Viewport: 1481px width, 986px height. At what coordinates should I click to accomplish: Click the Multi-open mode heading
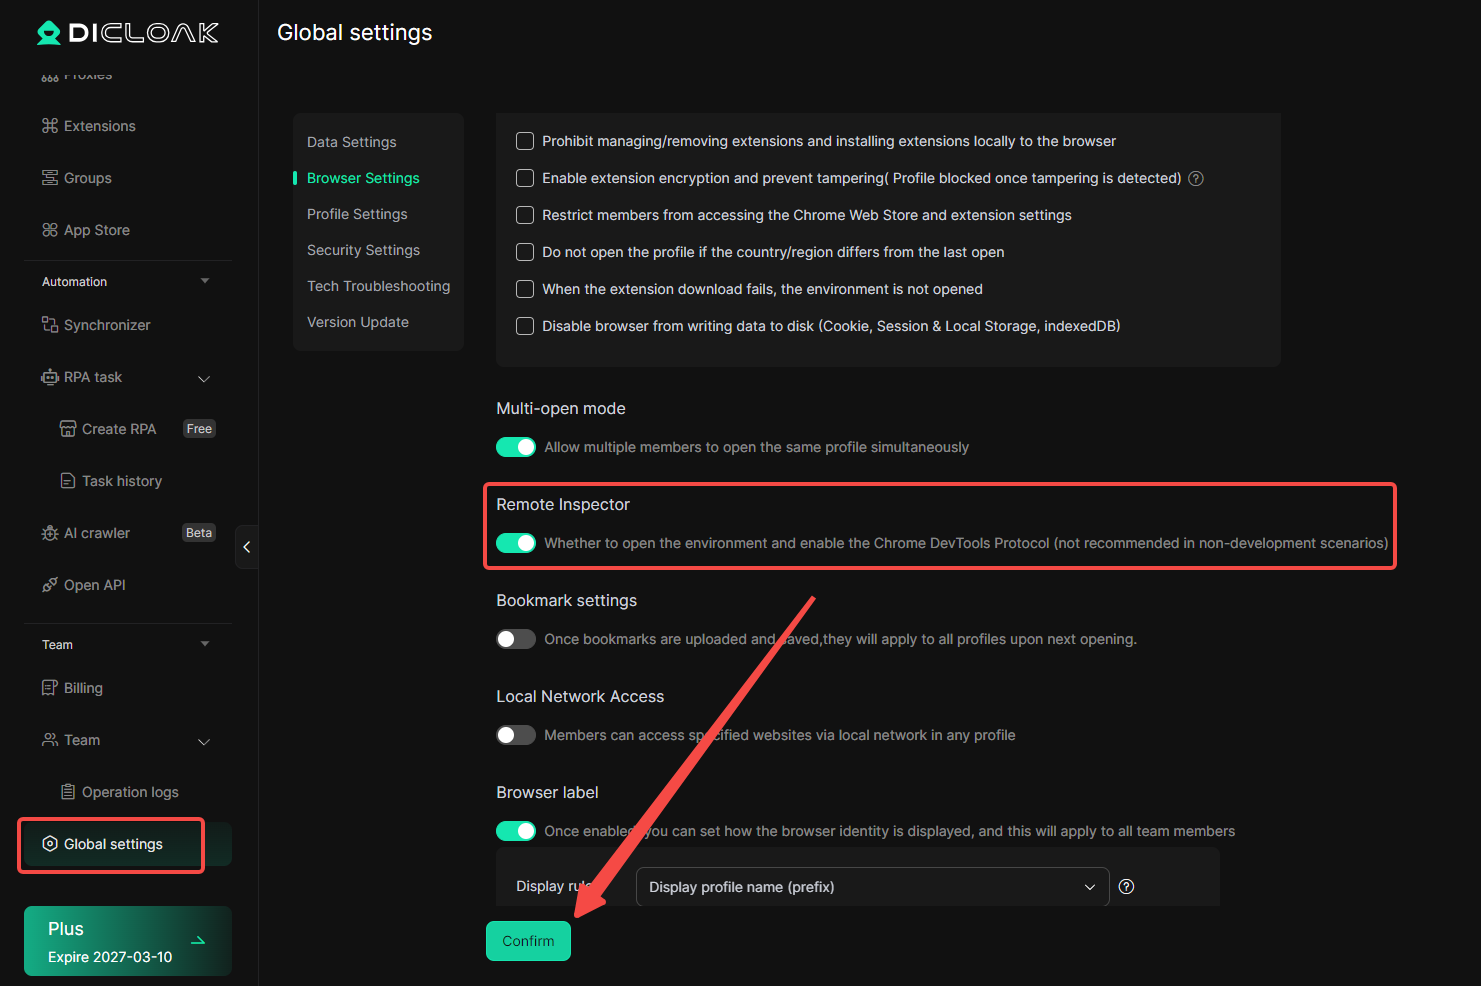561,409
